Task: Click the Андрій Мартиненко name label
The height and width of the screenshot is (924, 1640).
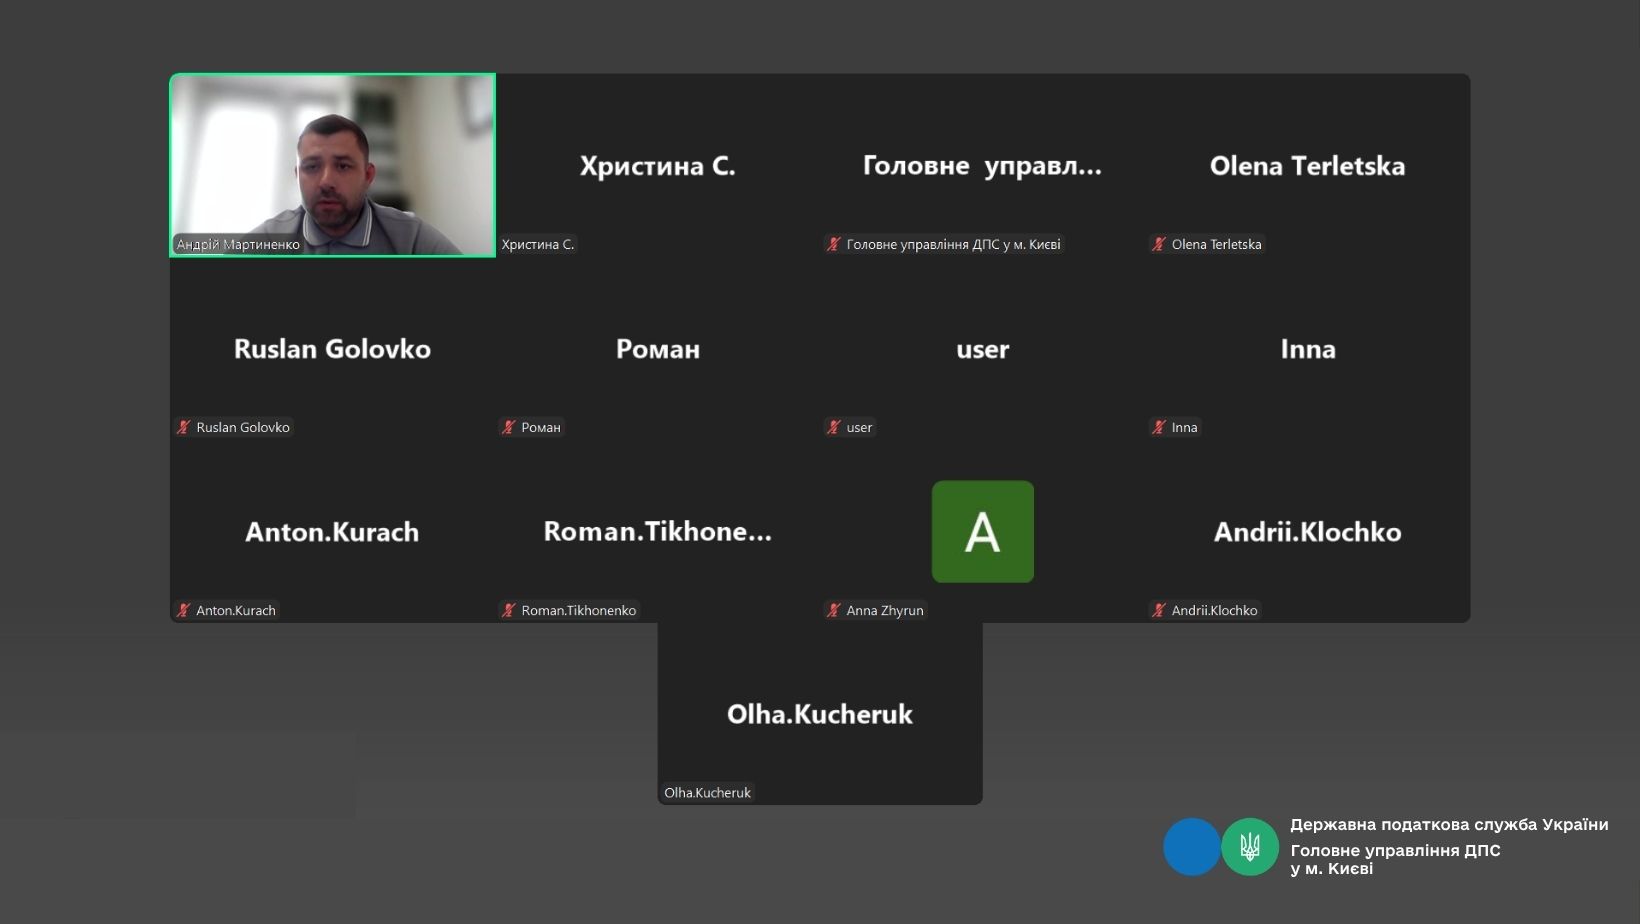Action: click(238, 244)
